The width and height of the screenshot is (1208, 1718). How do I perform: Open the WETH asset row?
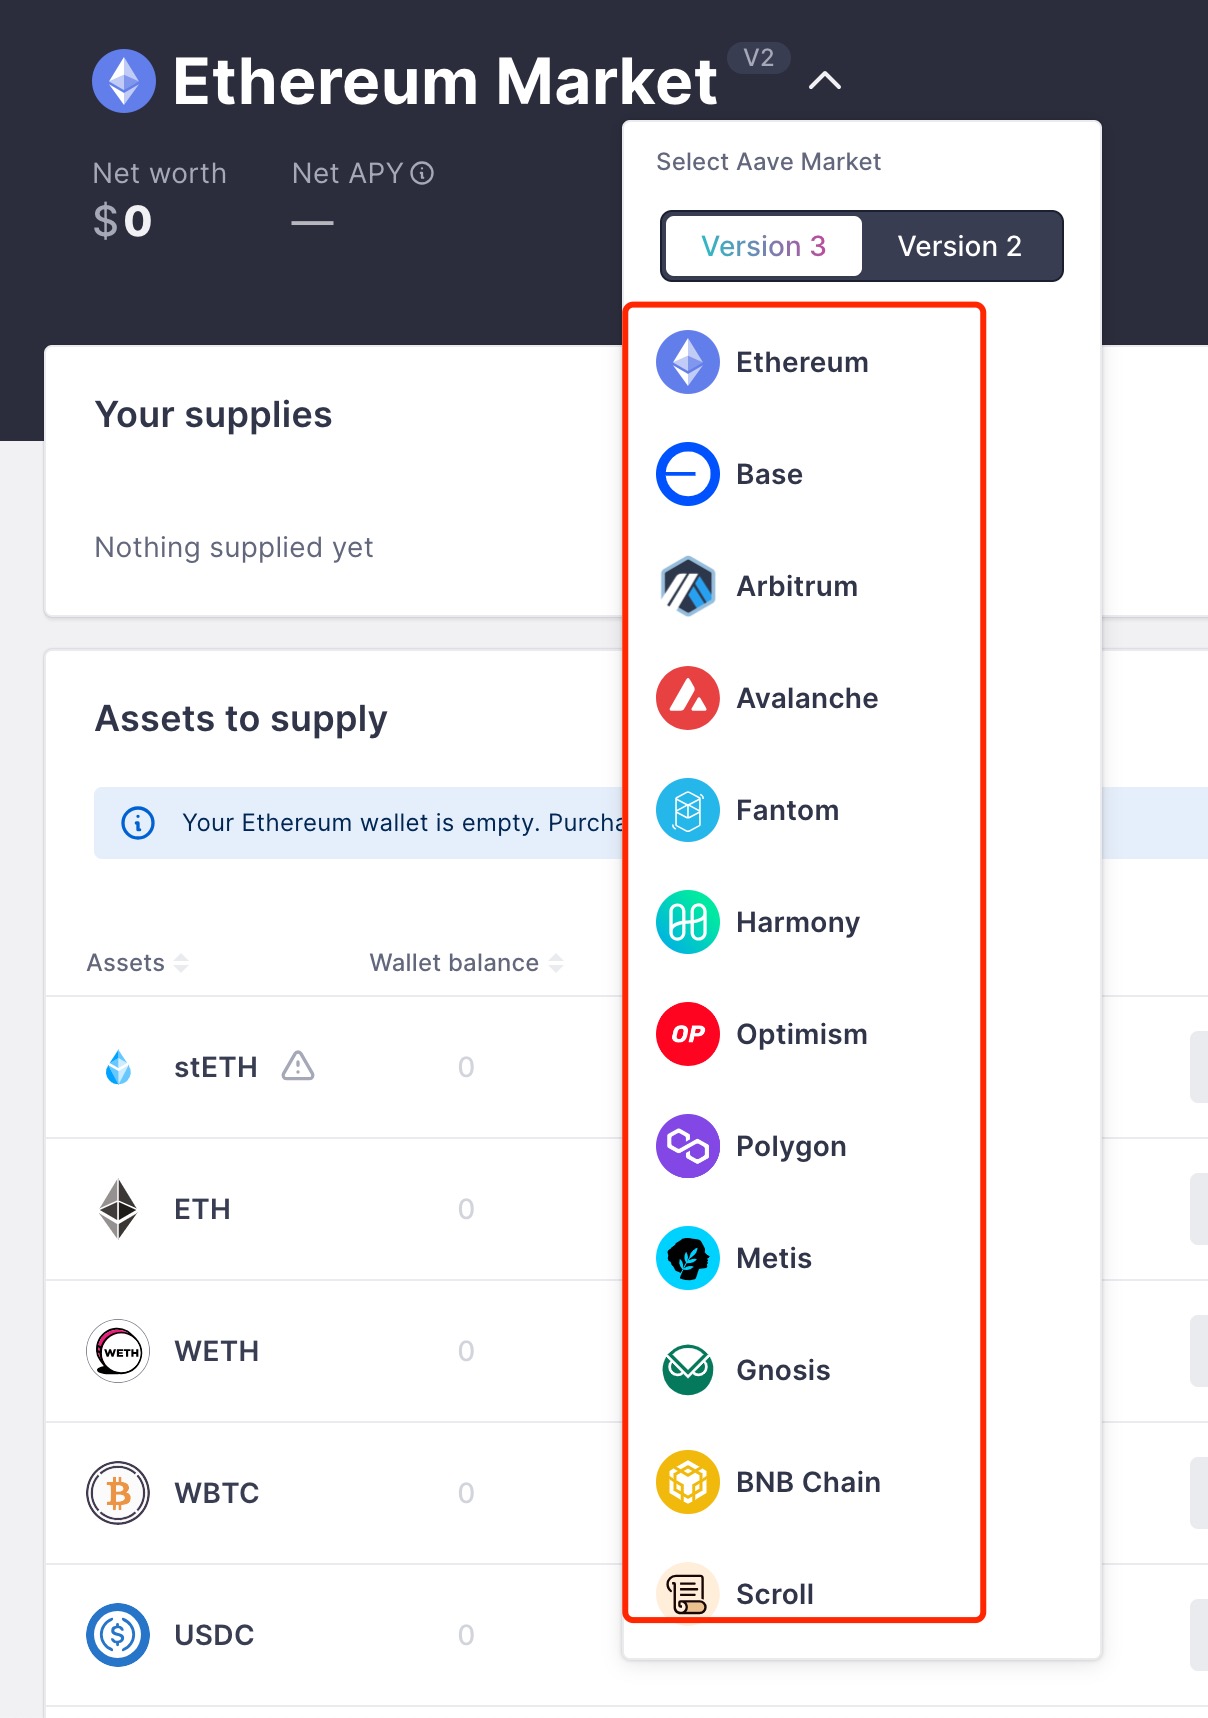click(216, 1351)
